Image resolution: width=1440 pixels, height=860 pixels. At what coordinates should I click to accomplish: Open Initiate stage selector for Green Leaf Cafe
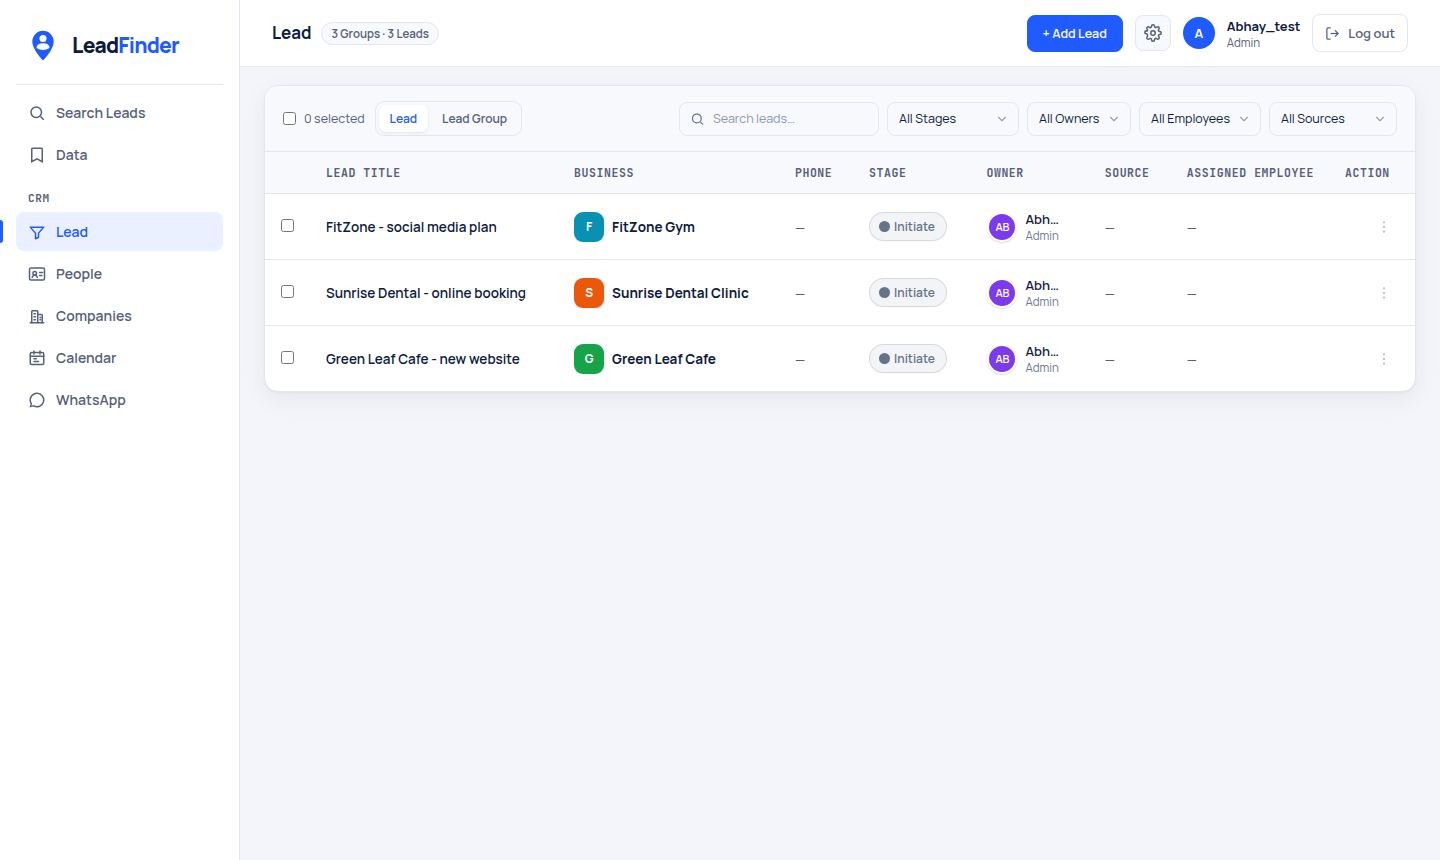tap(908, 359)
